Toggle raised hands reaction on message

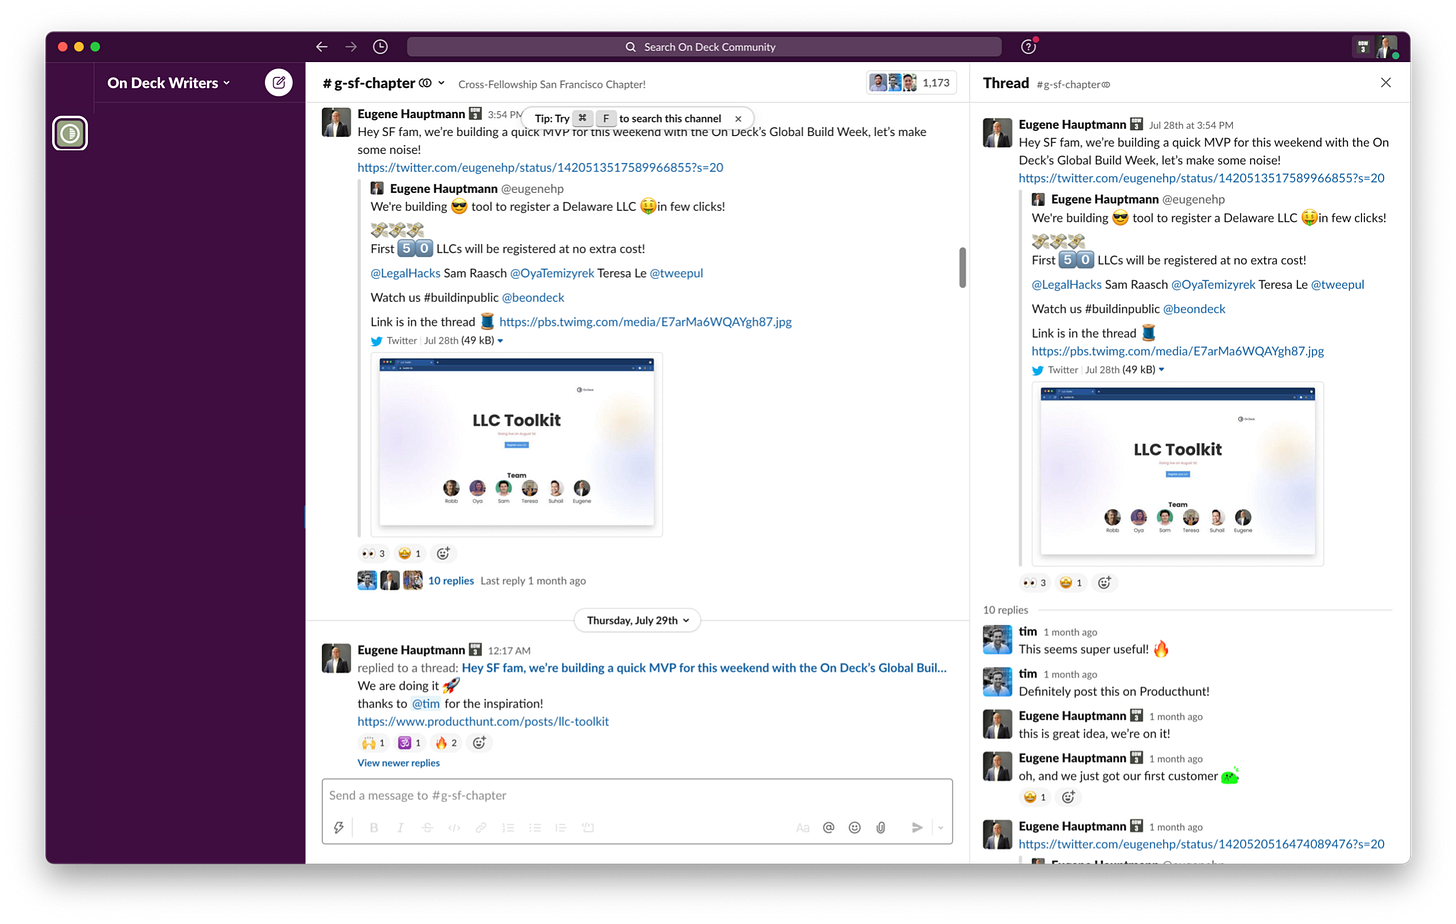[x=373, y=743]
